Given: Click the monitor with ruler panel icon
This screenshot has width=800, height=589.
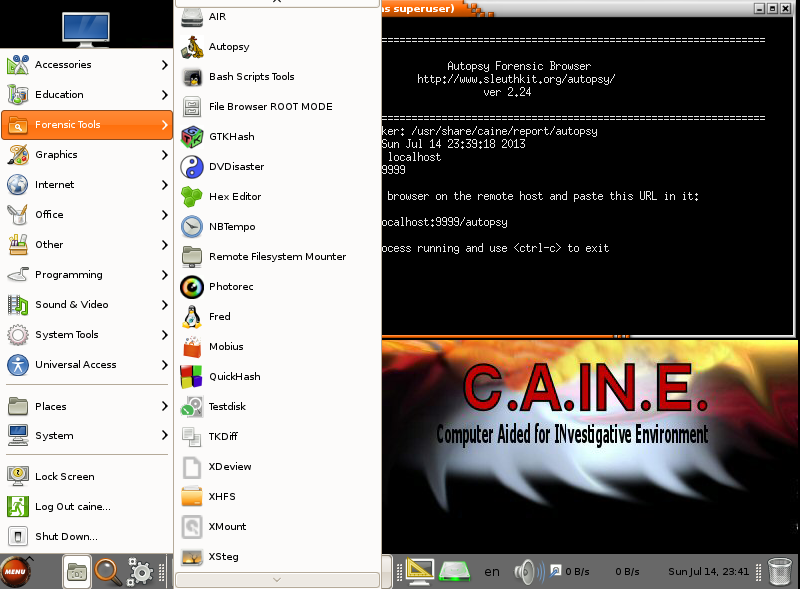Looking at the screenshot, I should 420,572.
